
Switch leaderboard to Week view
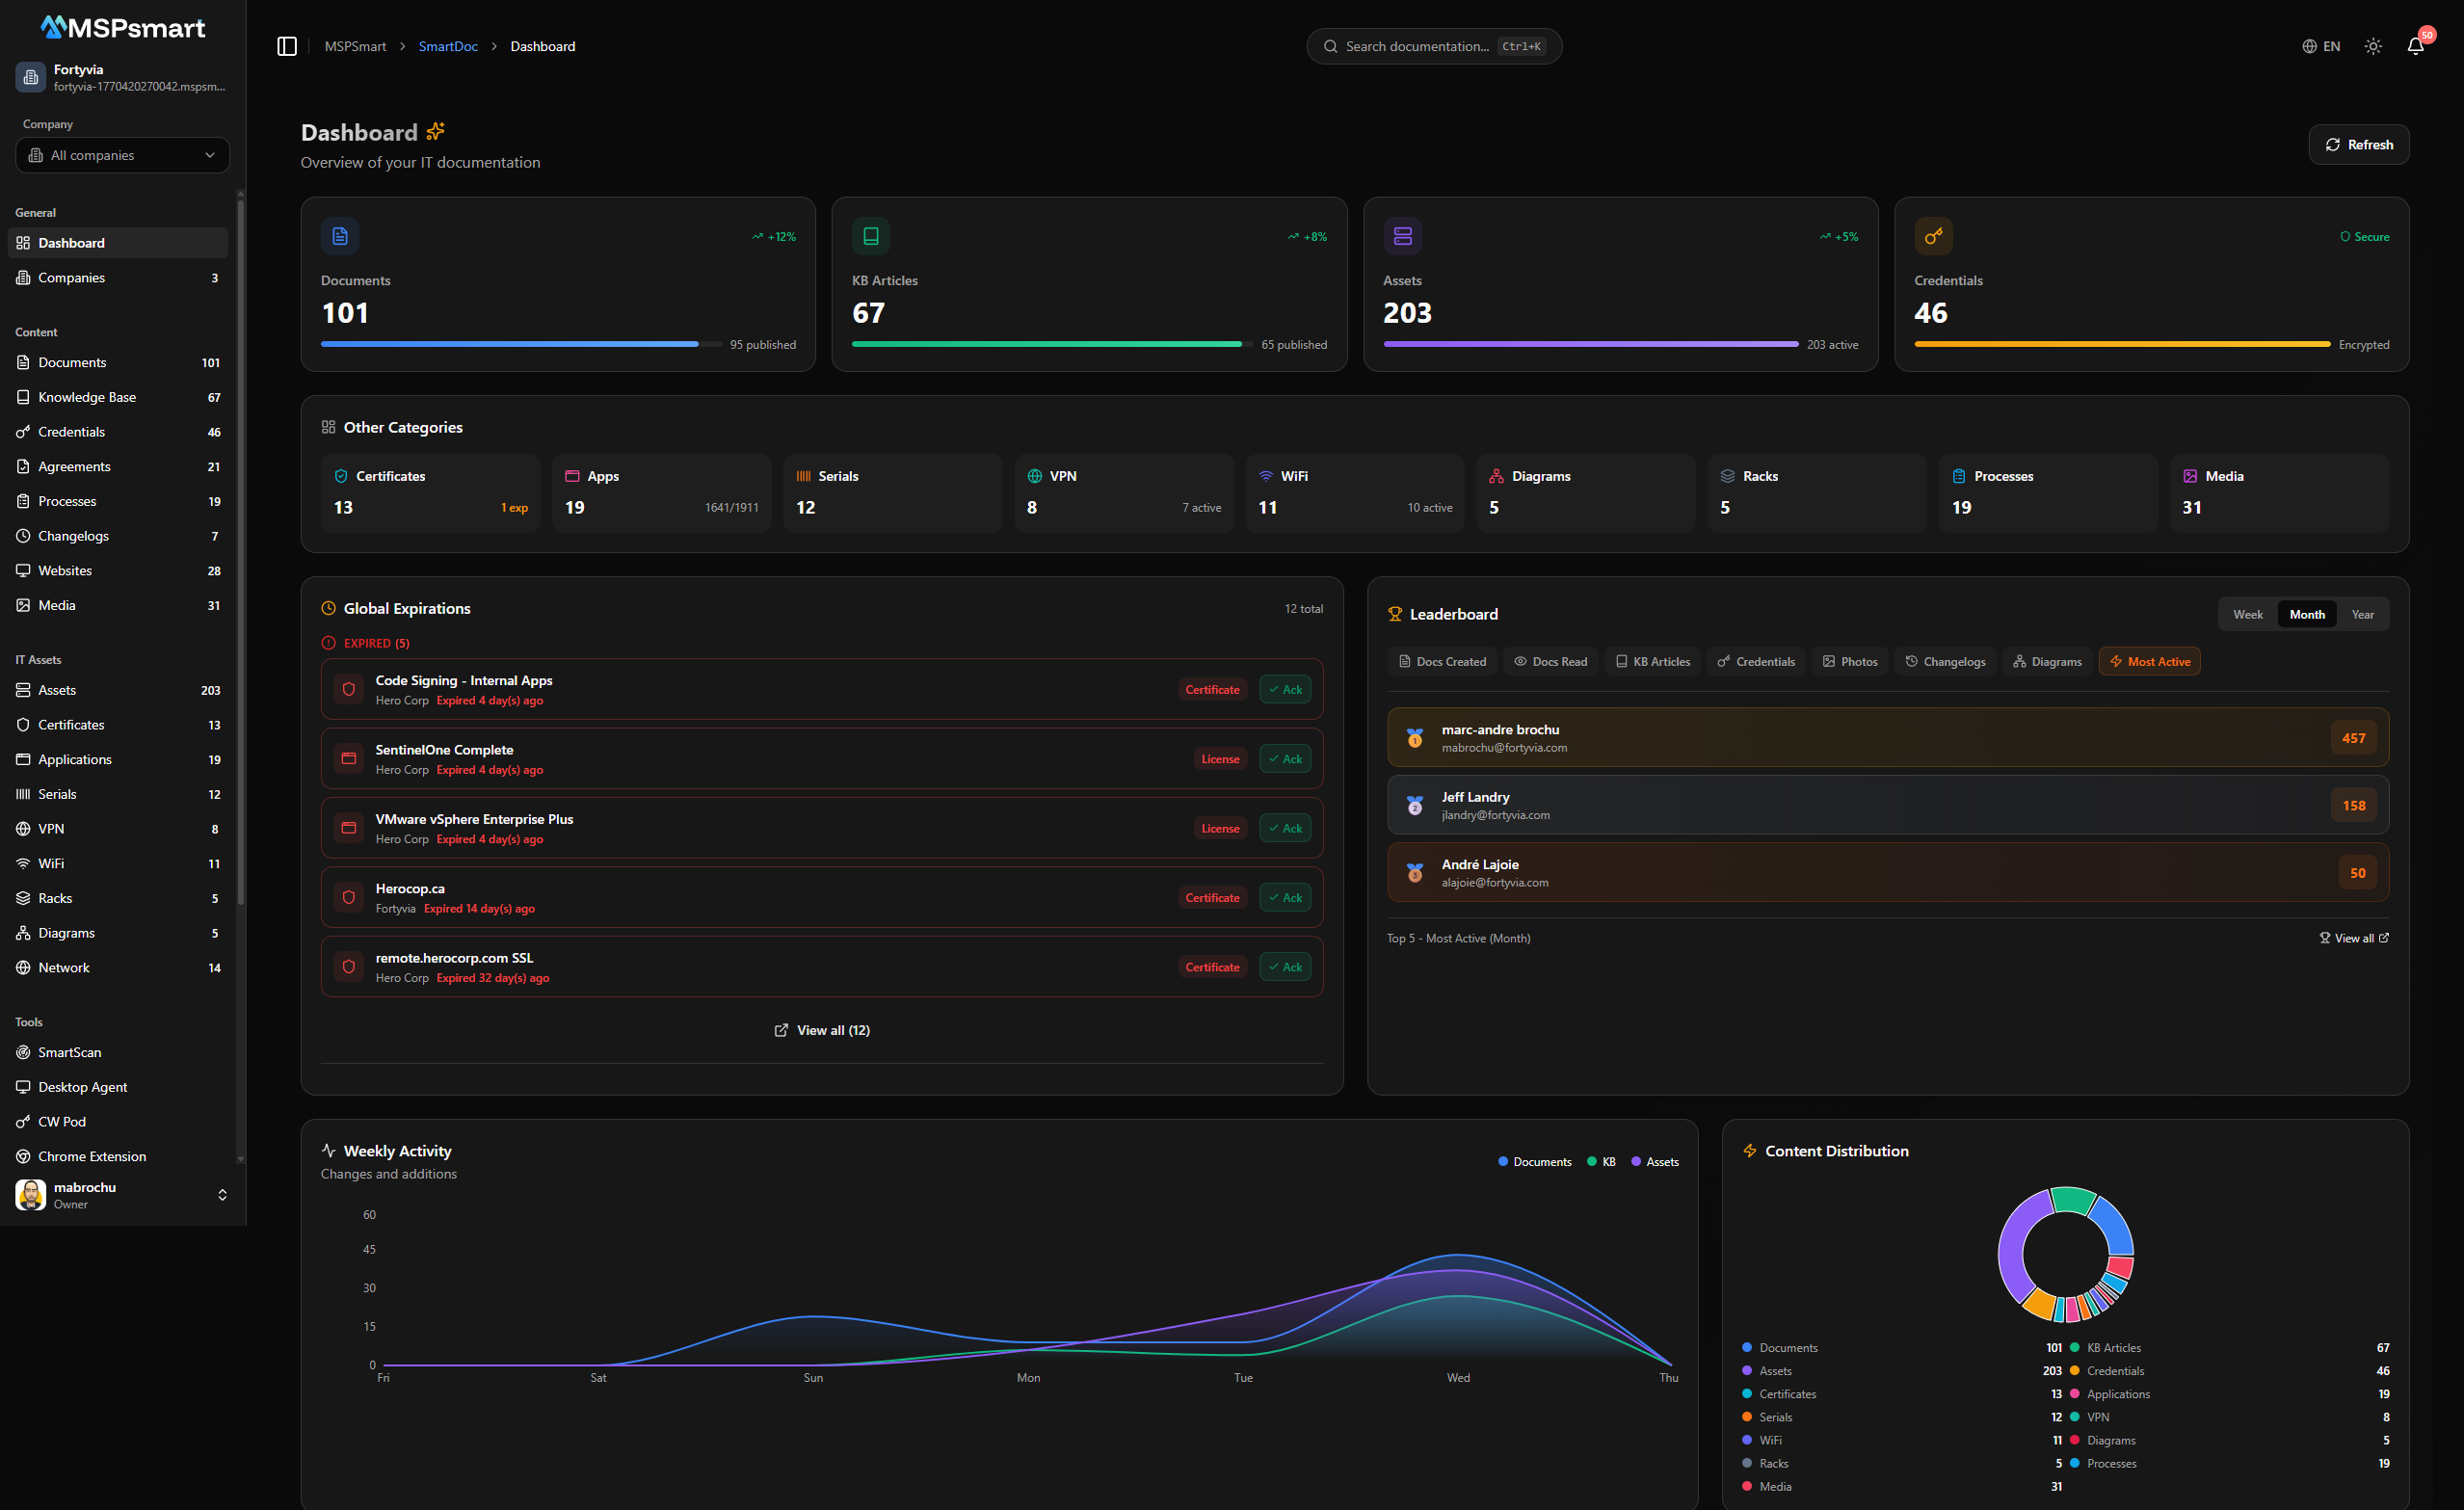(x=2248, y=613)
